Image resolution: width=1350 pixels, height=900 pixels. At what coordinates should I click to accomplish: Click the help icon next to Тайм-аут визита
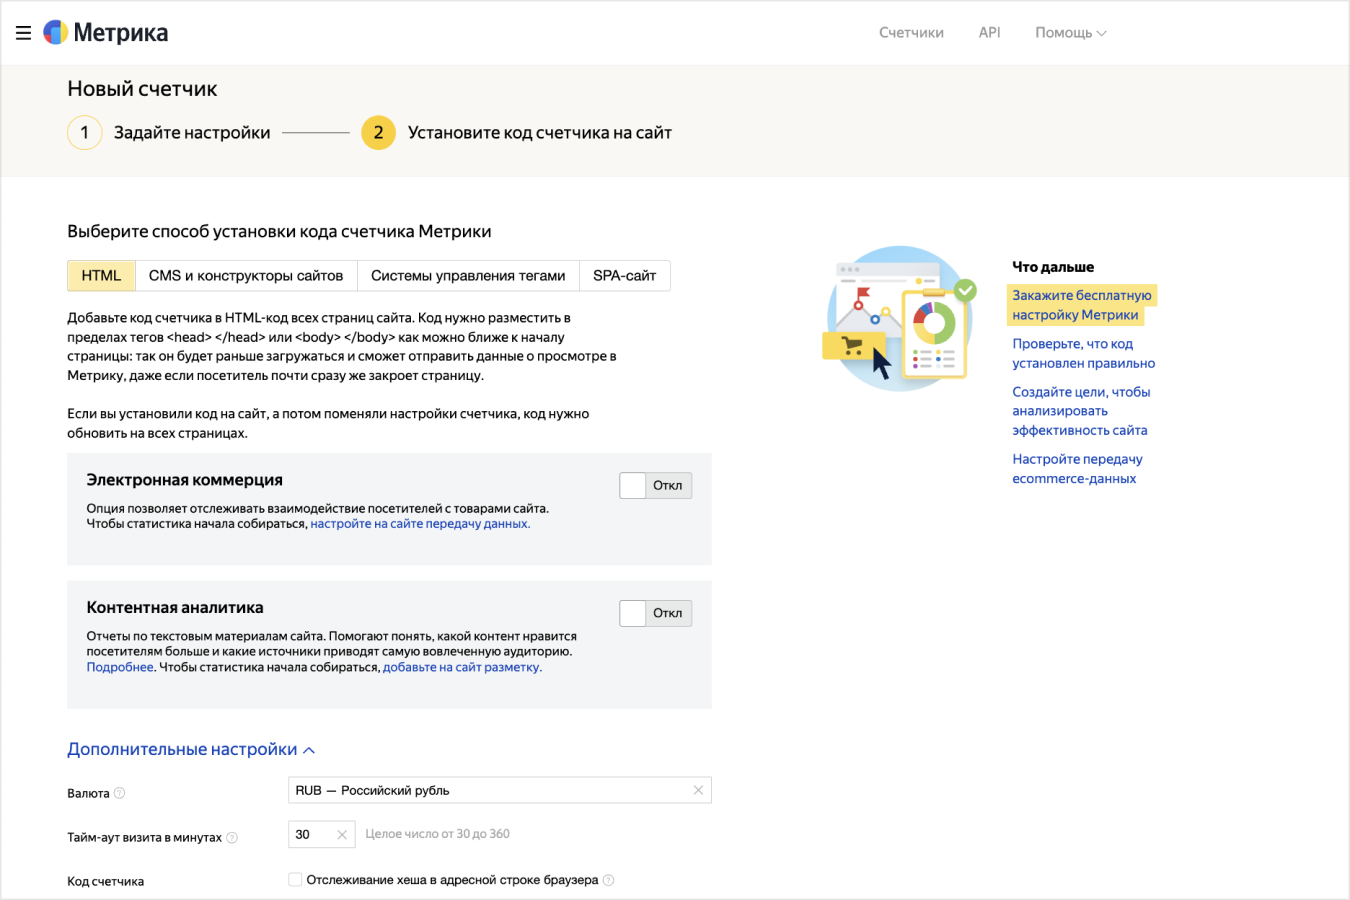pos(232,838)
